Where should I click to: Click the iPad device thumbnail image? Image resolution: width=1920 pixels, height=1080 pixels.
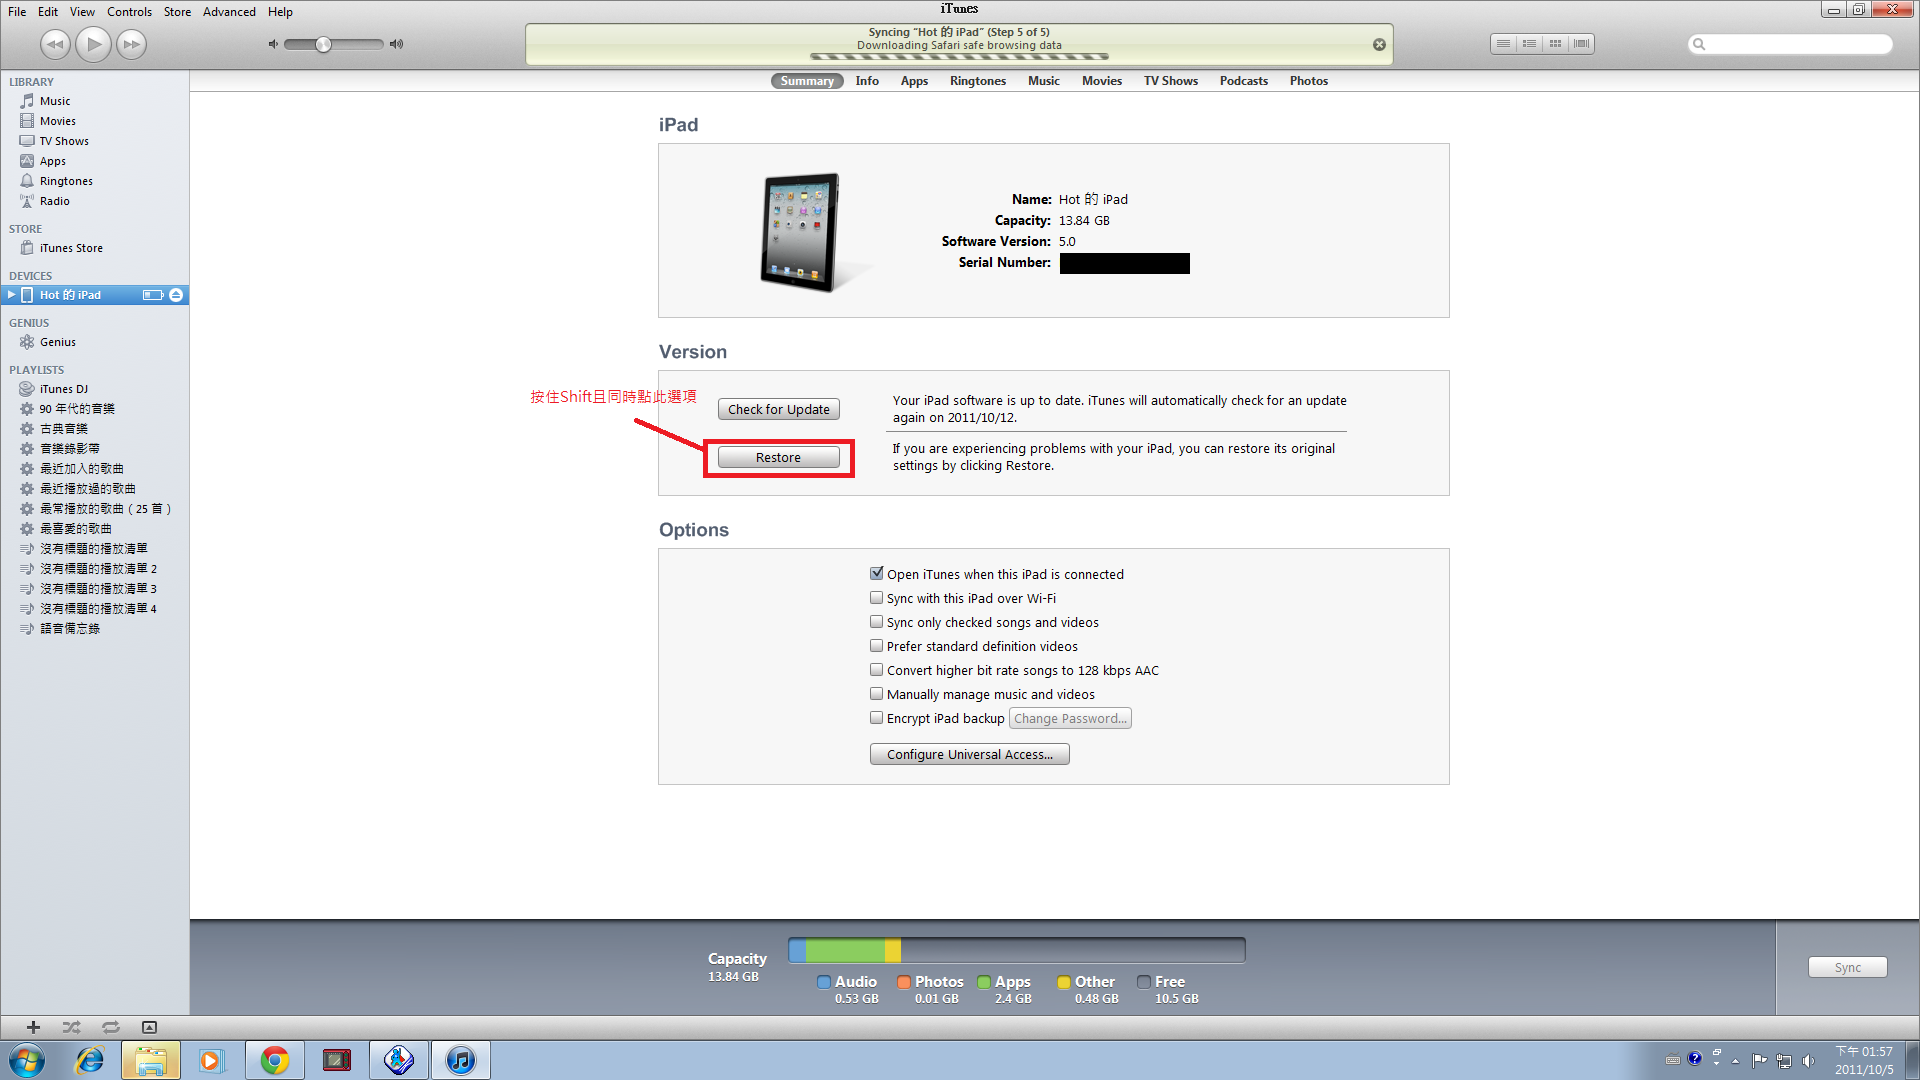[801, 232]
